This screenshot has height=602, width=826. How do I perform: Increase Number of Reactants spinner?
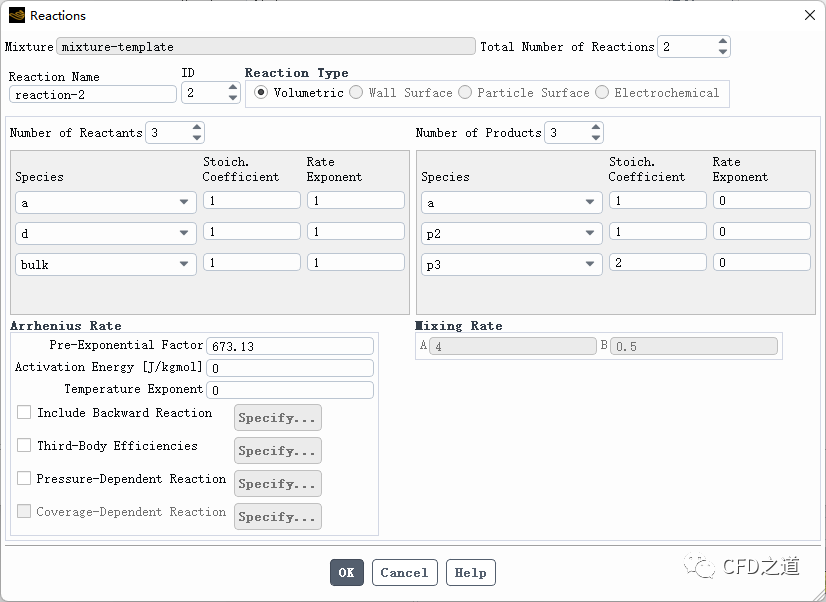click(197, 128)
